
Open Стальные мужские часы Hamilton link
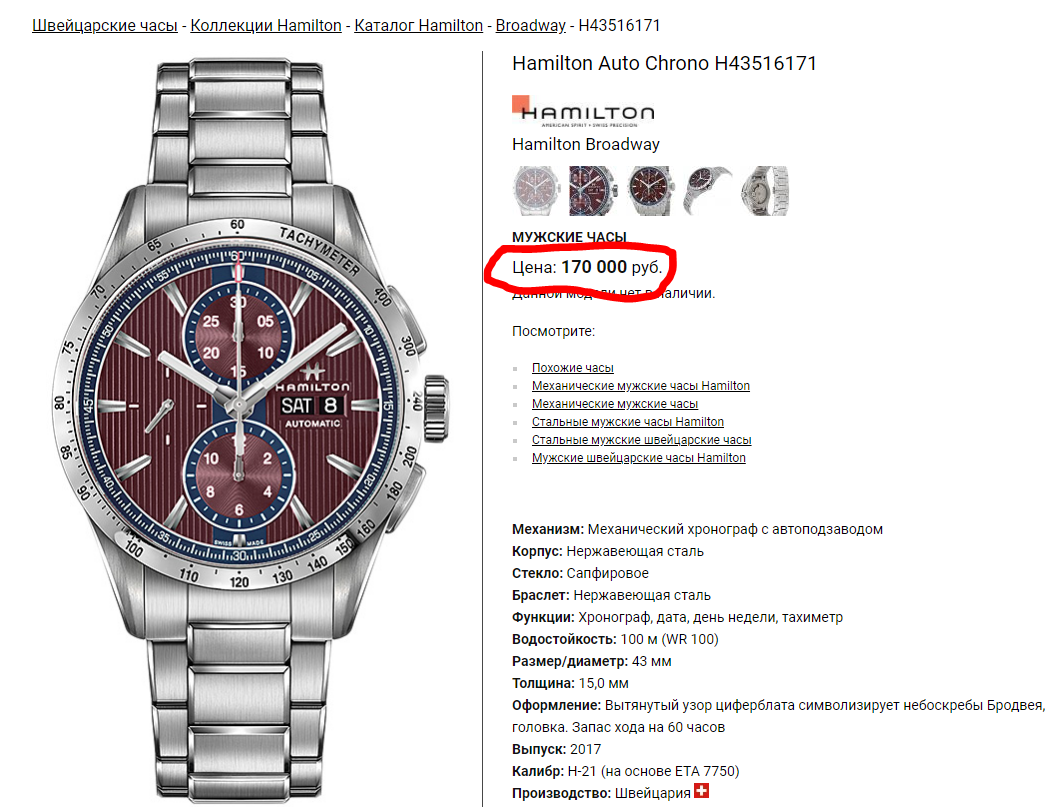[628, 422]
